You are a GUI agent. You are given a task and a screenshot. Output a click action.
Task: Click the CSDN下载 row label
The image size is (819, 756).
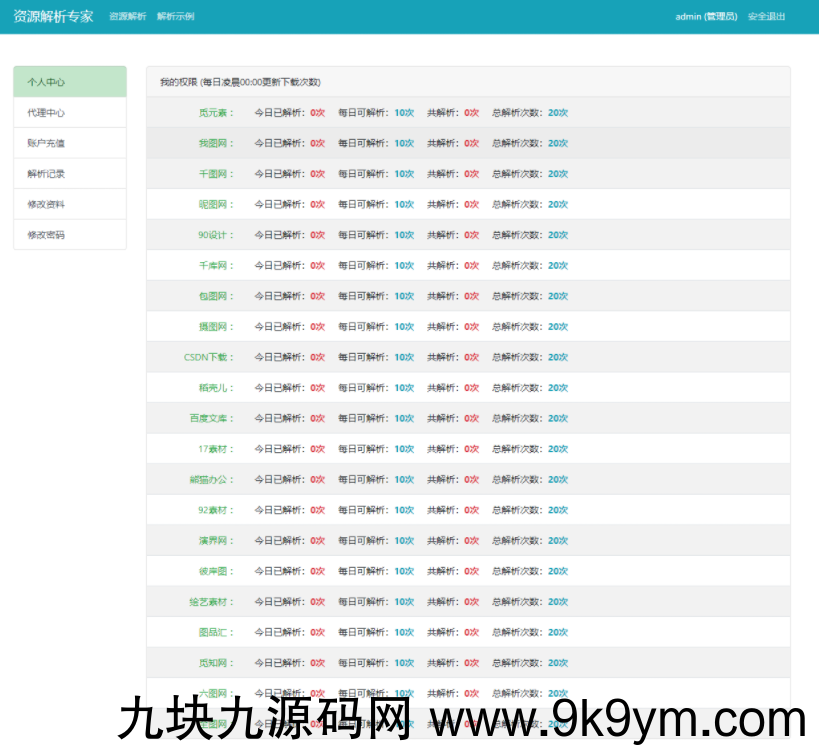[208, 357]
